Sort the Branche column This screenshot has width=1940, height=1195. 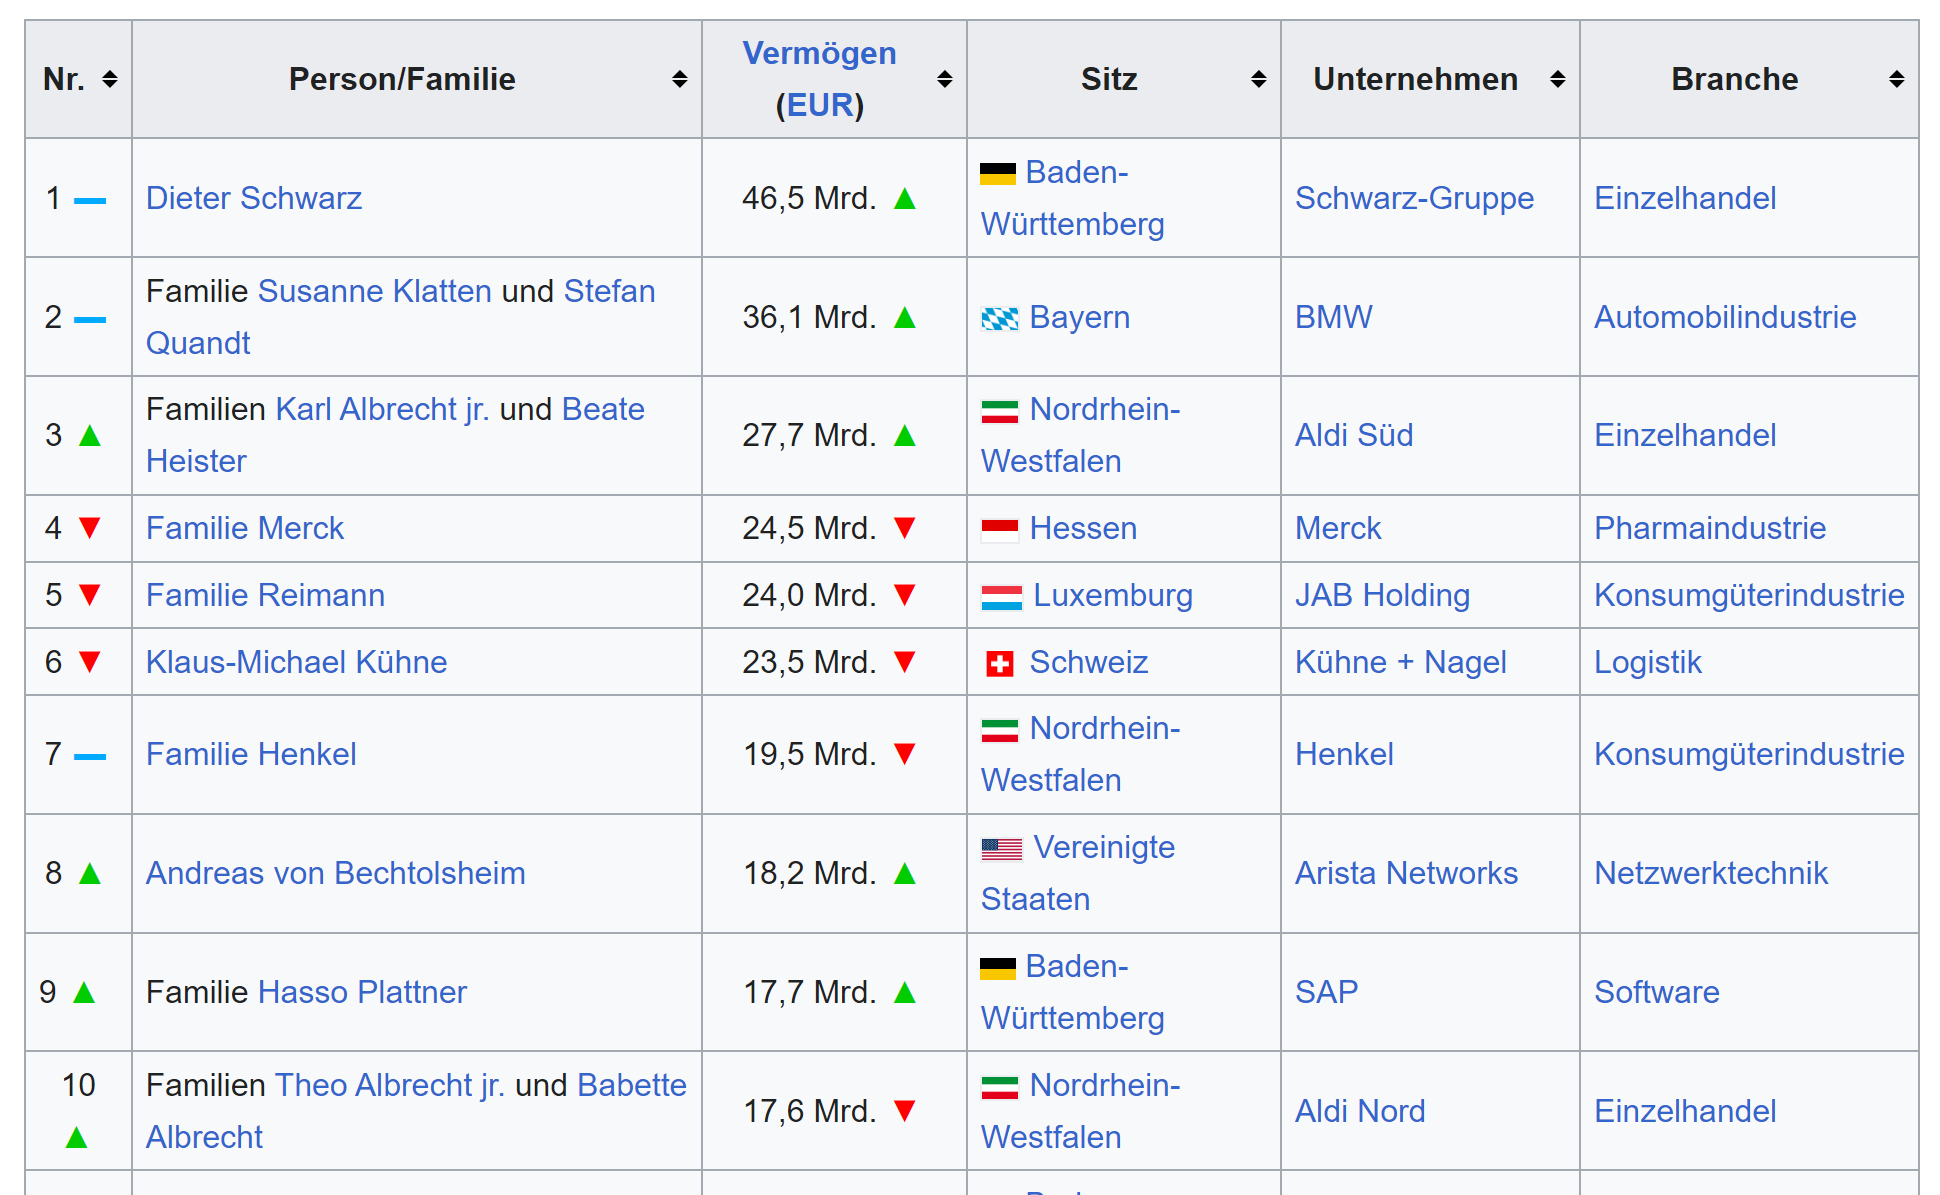tap(1897, 79)
